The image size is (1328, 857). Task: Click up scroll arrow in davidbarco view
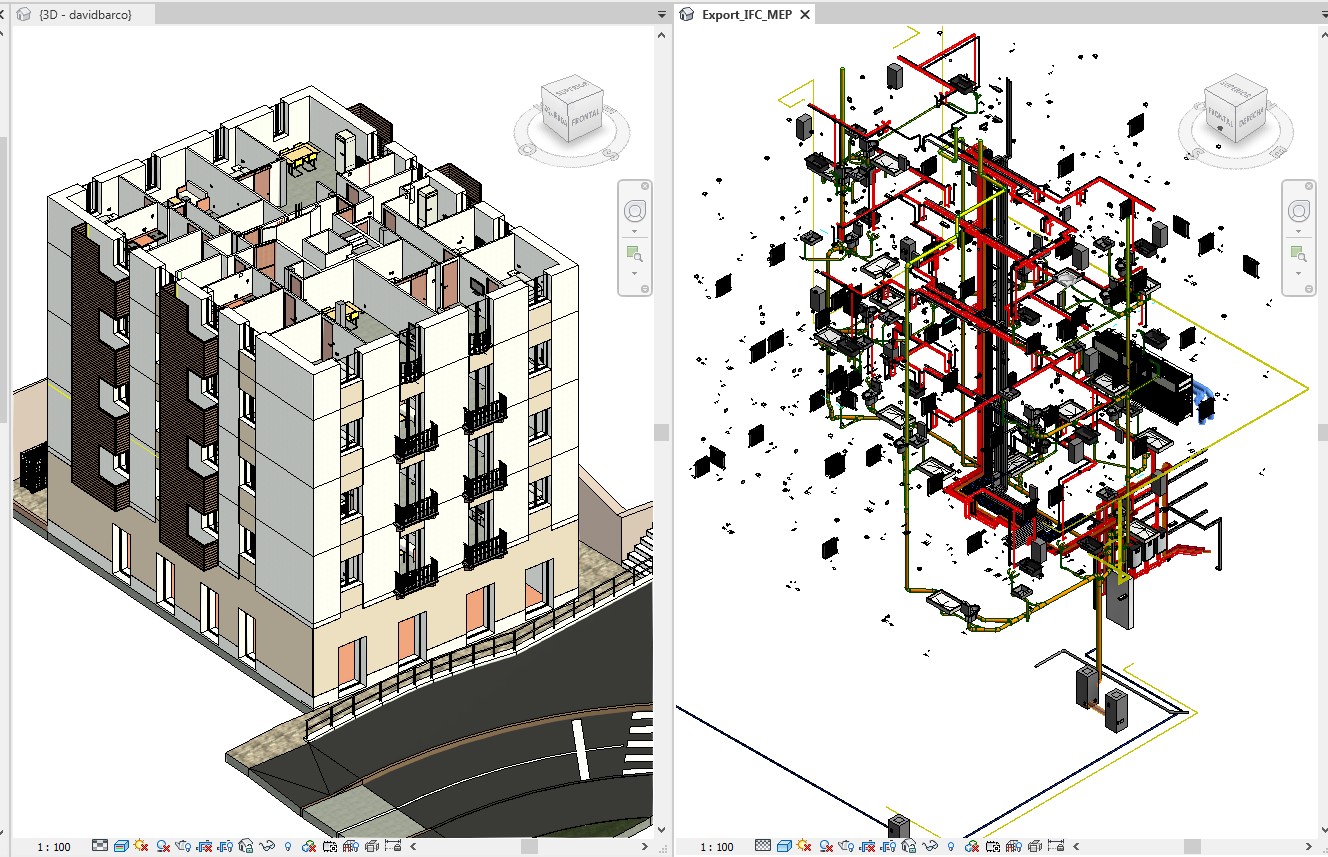(x=661, y=33)
